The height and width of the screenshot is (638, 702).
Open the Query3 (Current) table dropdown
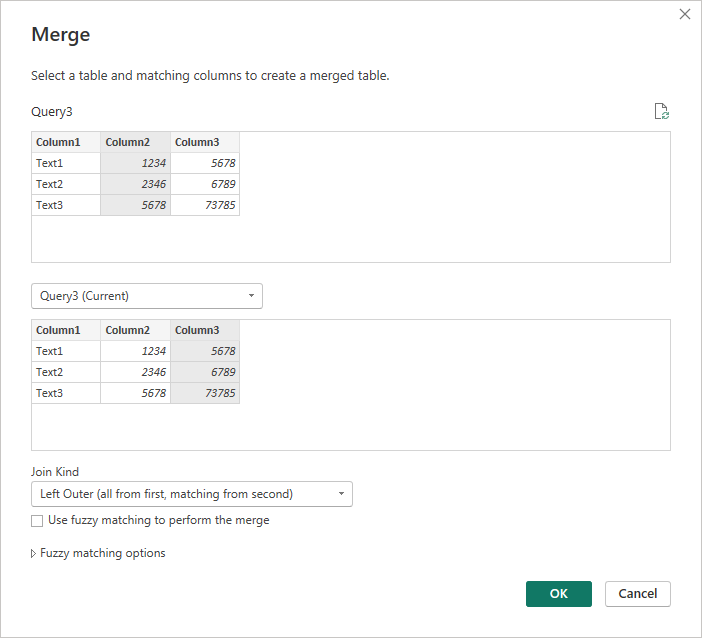pos(147,296)
